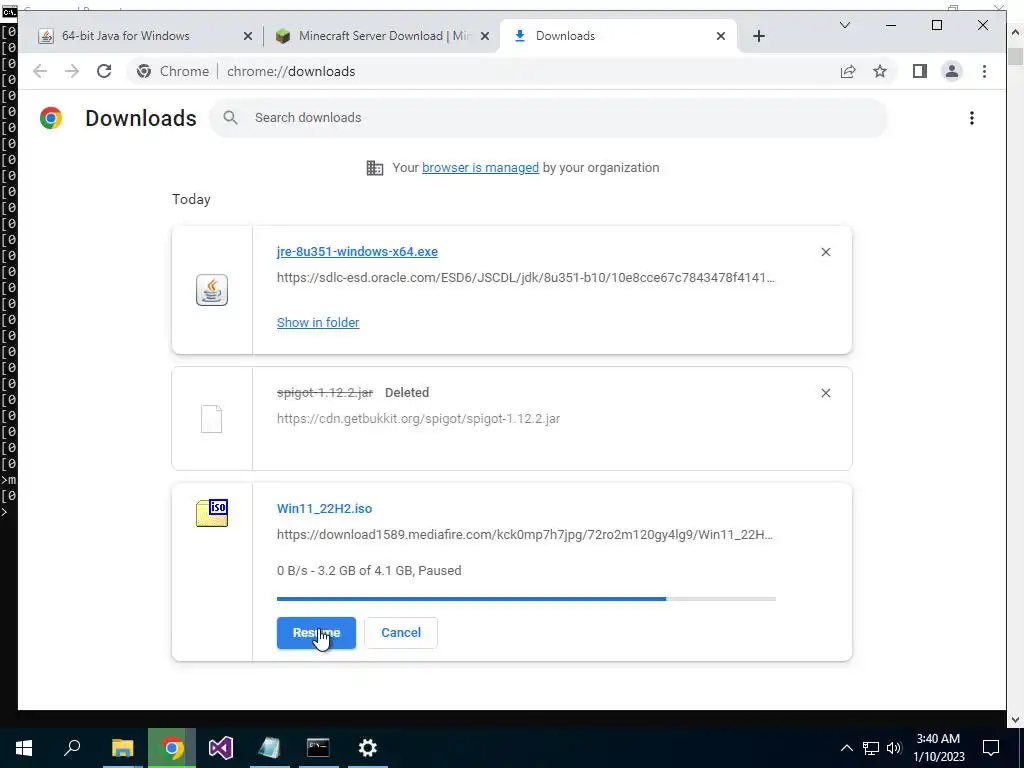The height and width of the screenshot is (768, 1024).
Task: Close the 64-bit Java for Windows tab
Action: coord(248,36)
